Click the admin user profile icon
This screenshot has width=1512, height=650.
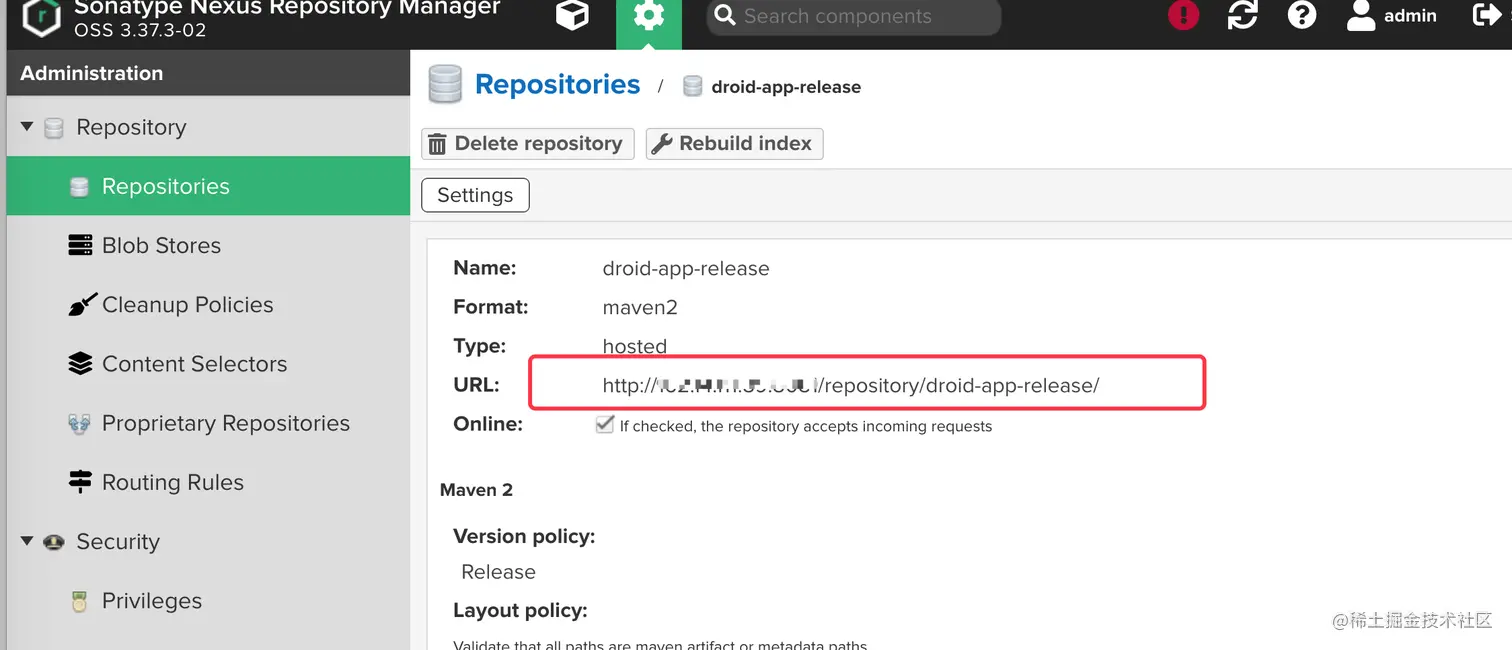coord(1361,16)
